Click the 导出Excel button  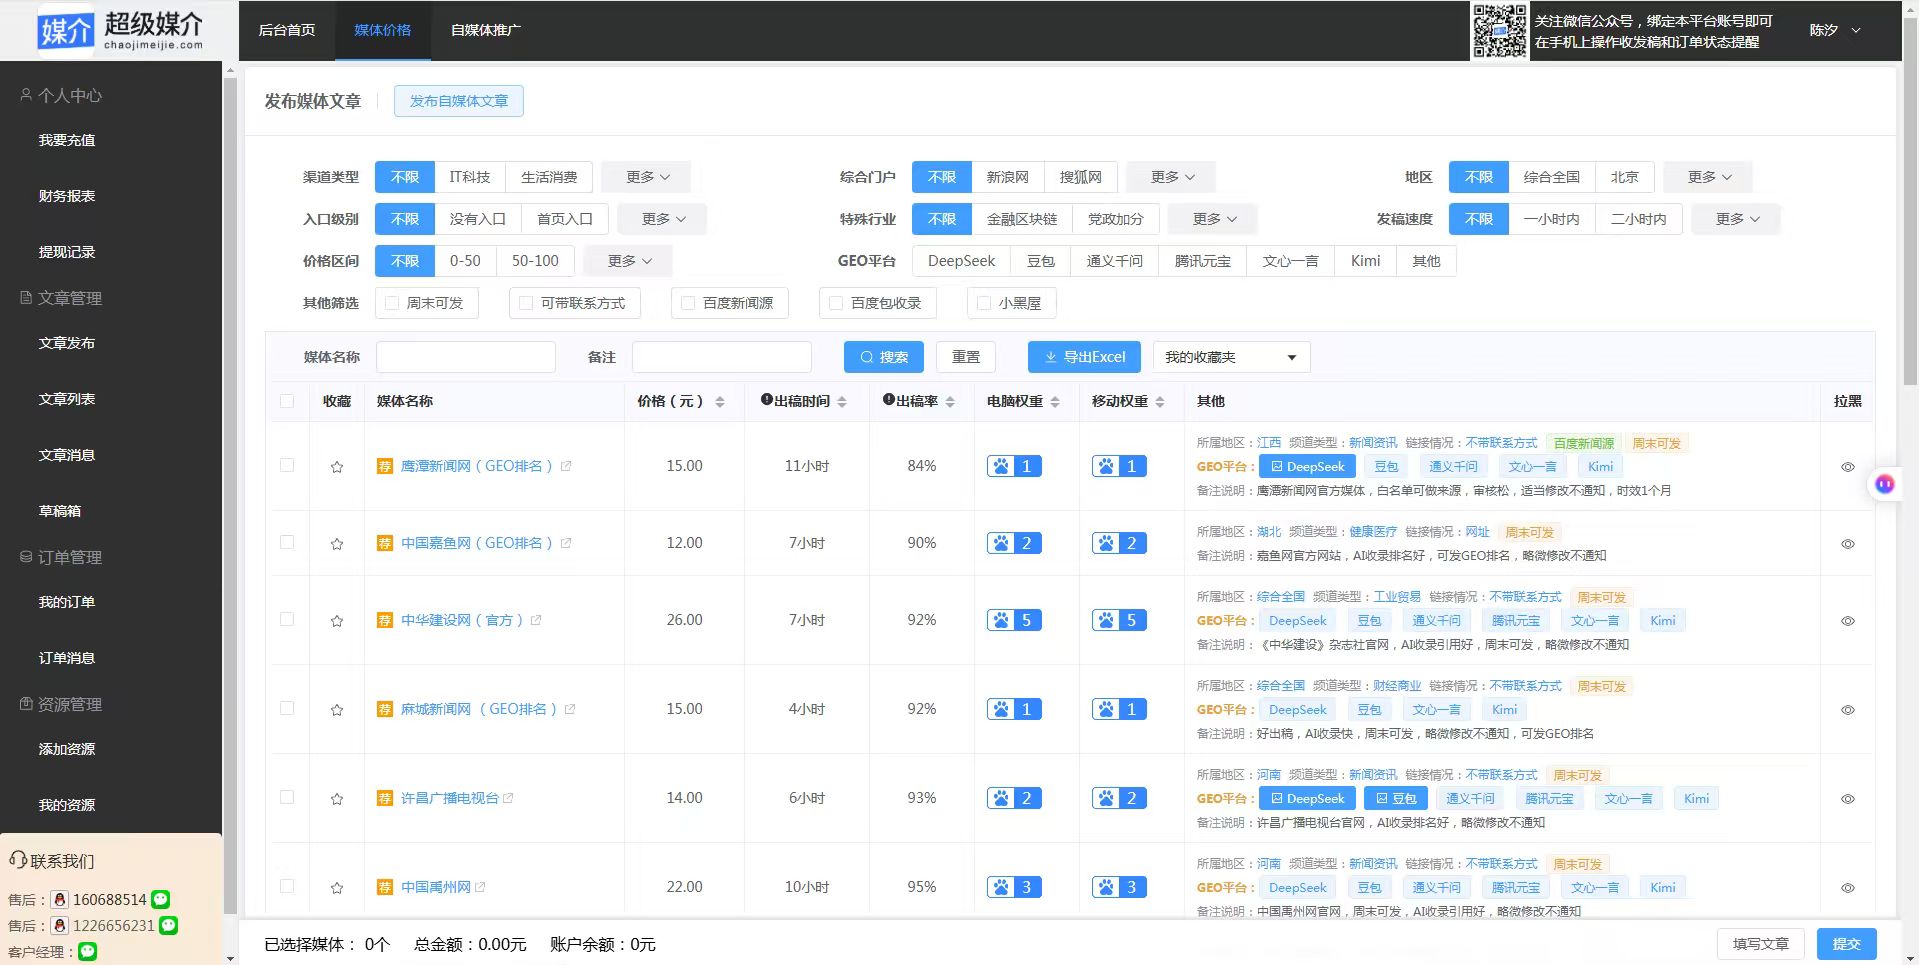1084,357
